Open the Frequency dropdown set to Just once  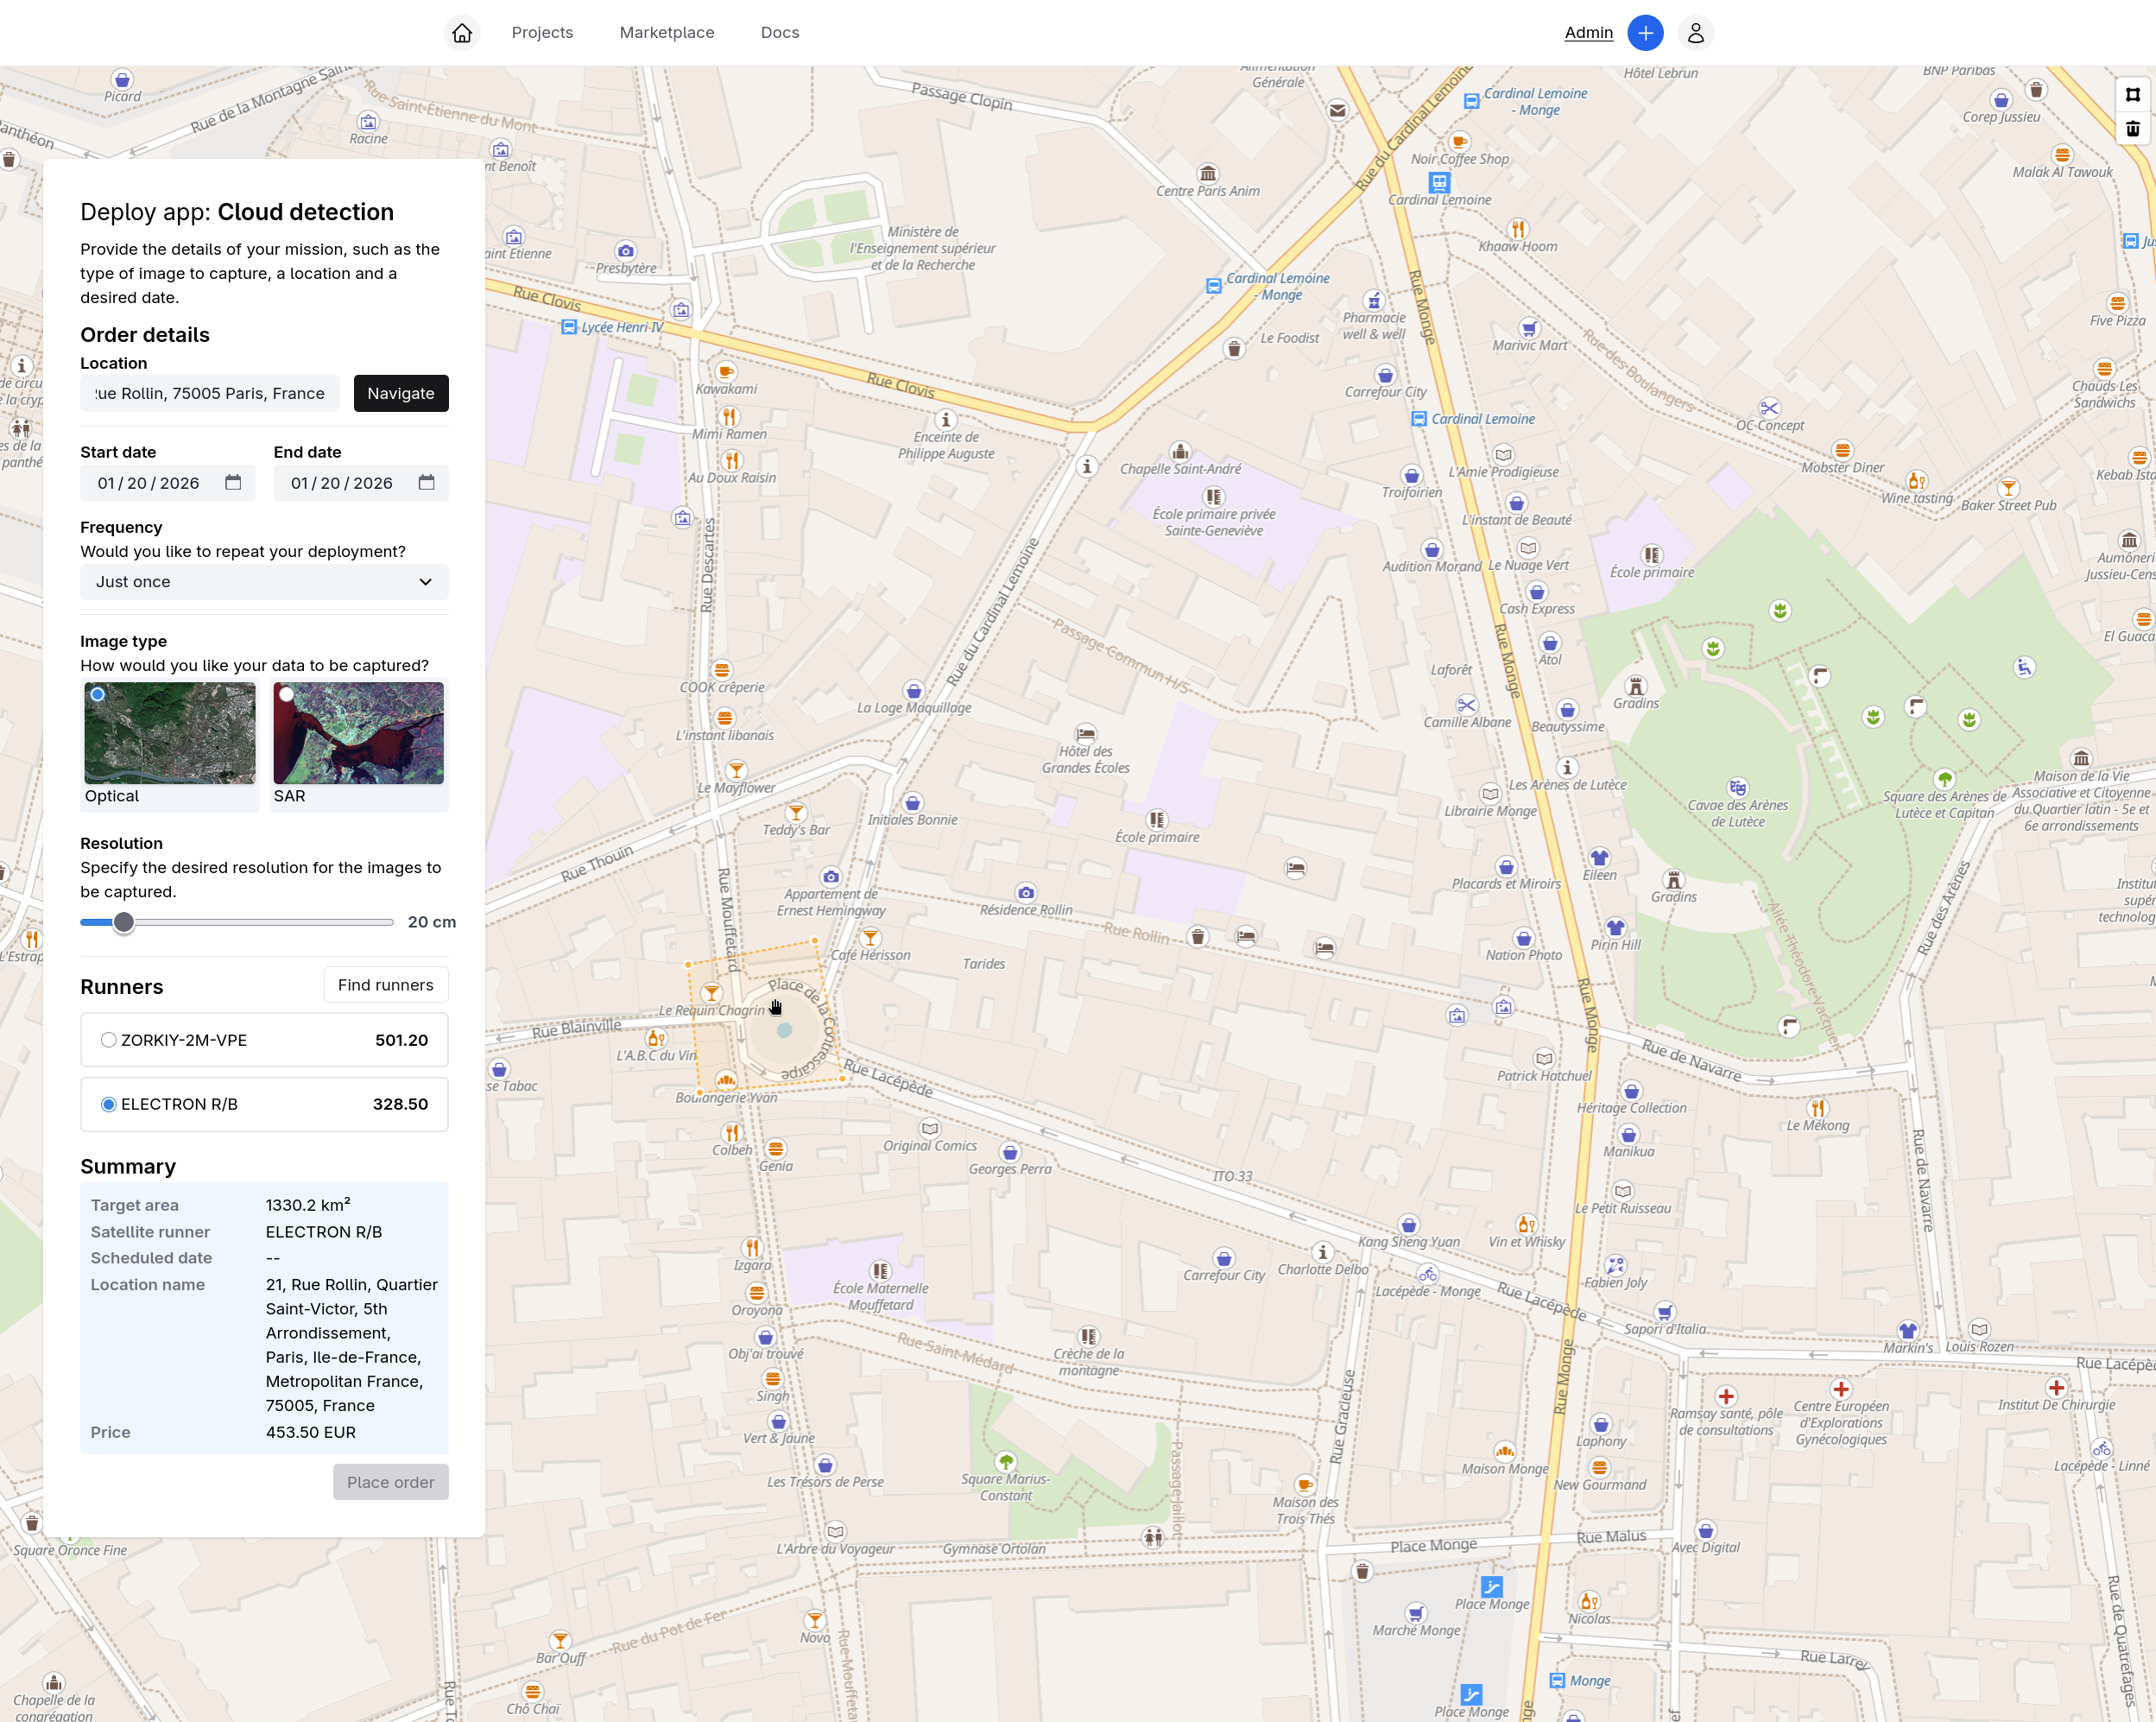(x=264, y=581)
